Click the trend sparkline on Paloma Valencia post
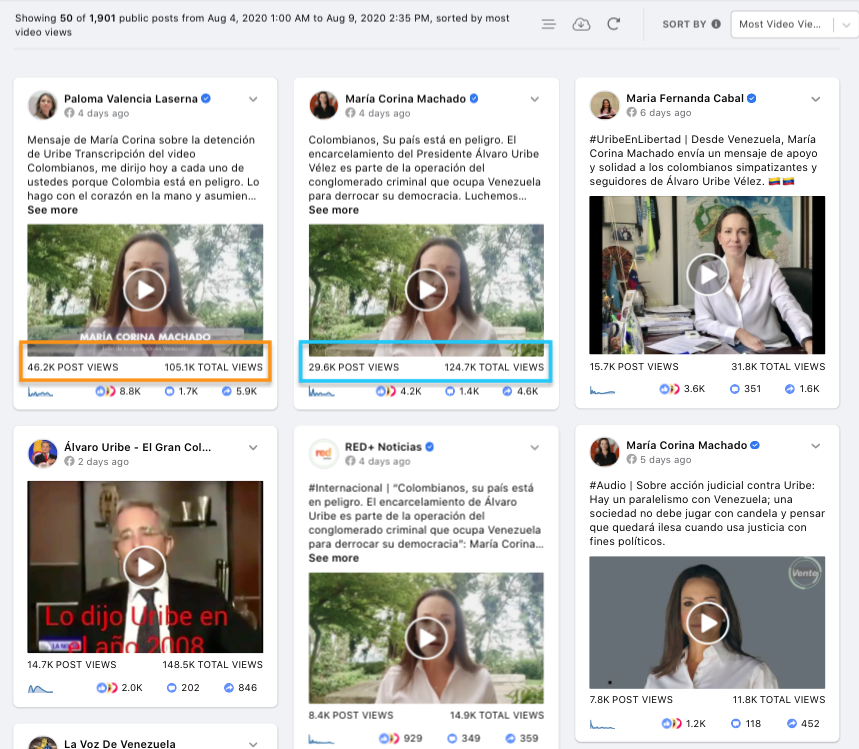Viewport: 859px width, 749px height. (x=40, y=392)
